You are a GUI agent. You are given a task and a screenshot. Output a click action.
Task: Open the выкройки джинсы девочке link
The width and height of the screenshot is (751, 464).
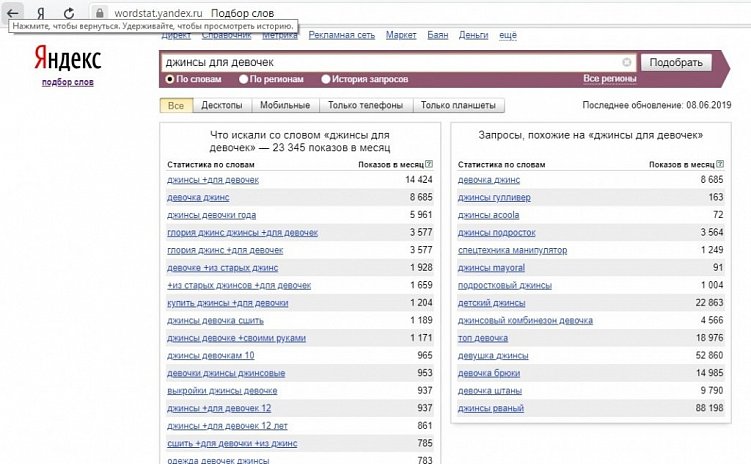point(222,391)
